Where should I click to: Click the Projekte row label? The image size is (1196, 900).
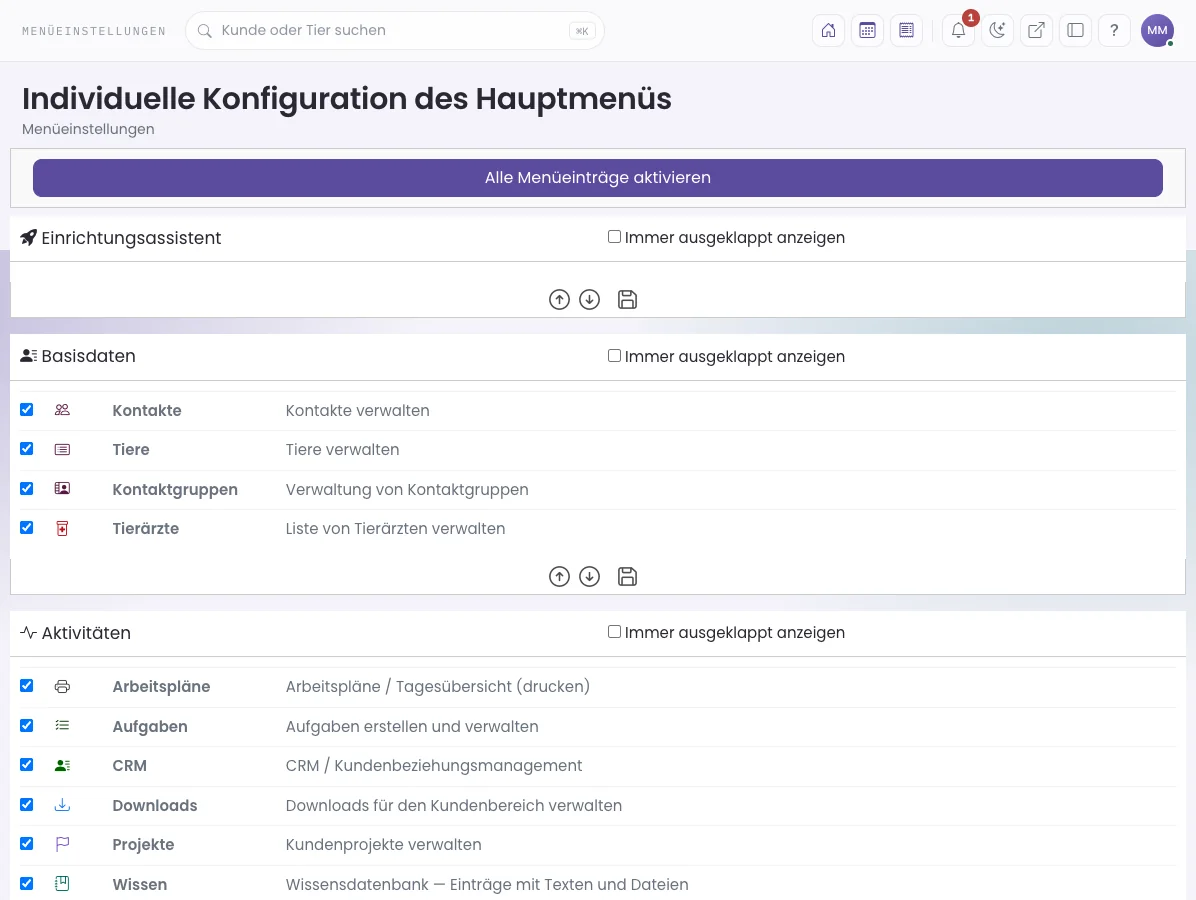[143, 844]
